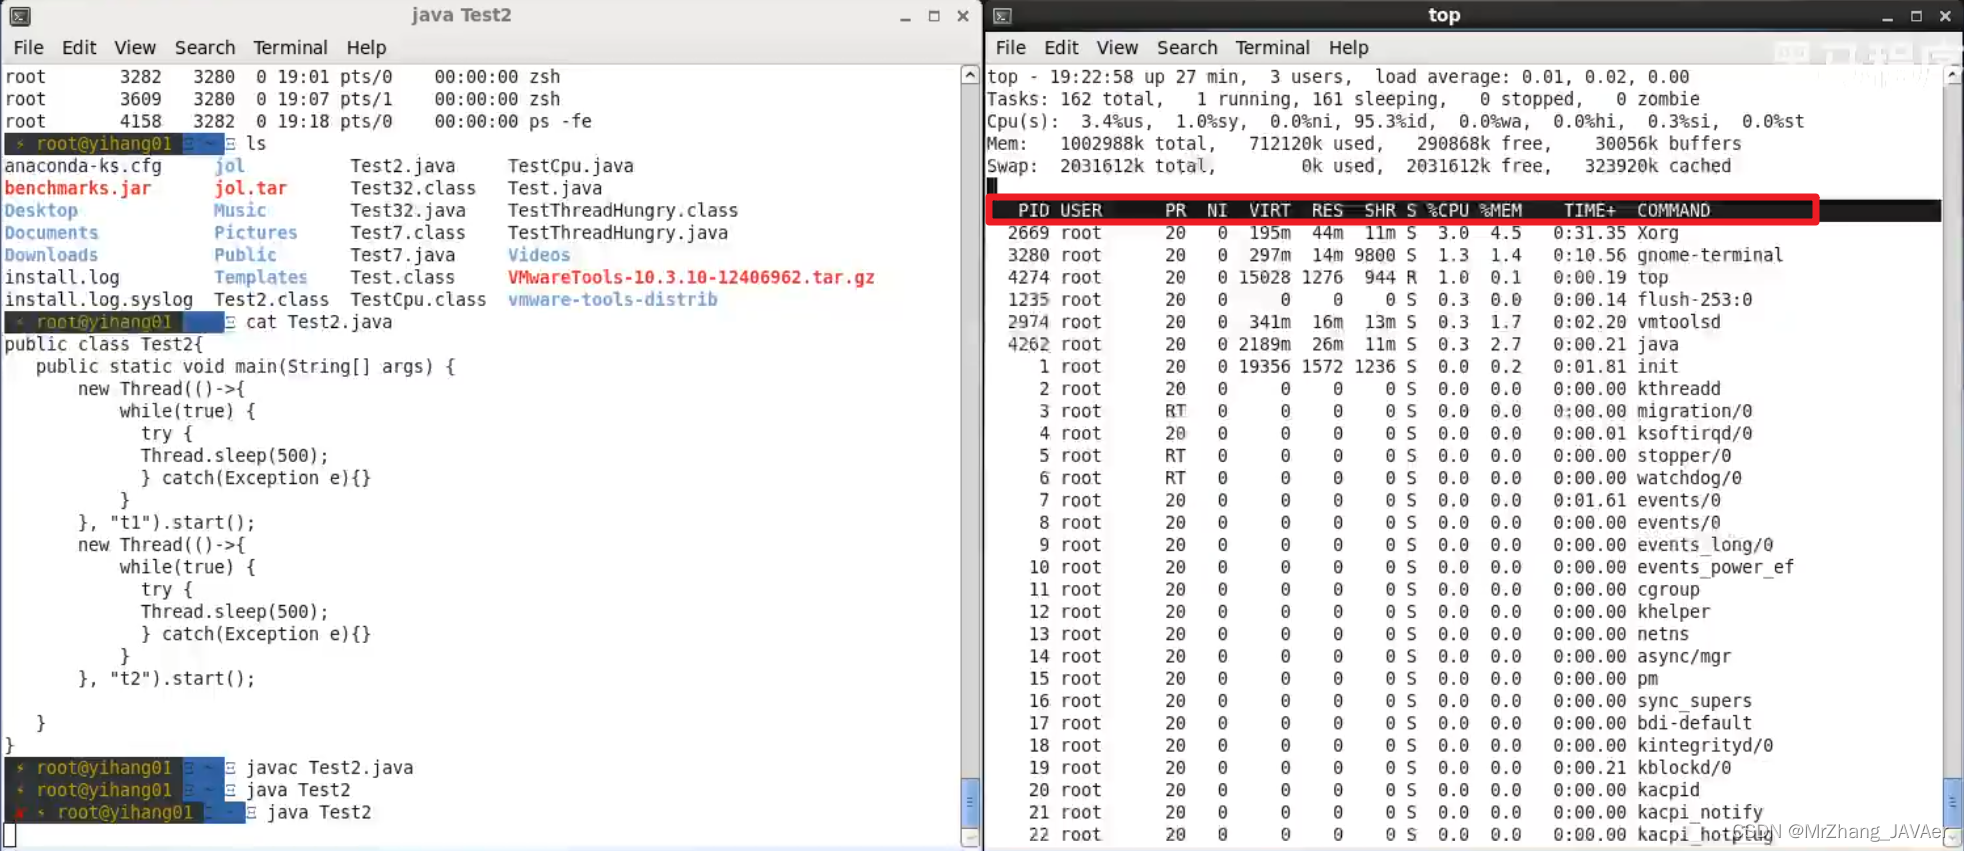Click terminal icon in top window title bar
Image resolution: width=1964 pixels, height=851 pixels.
1002,16
